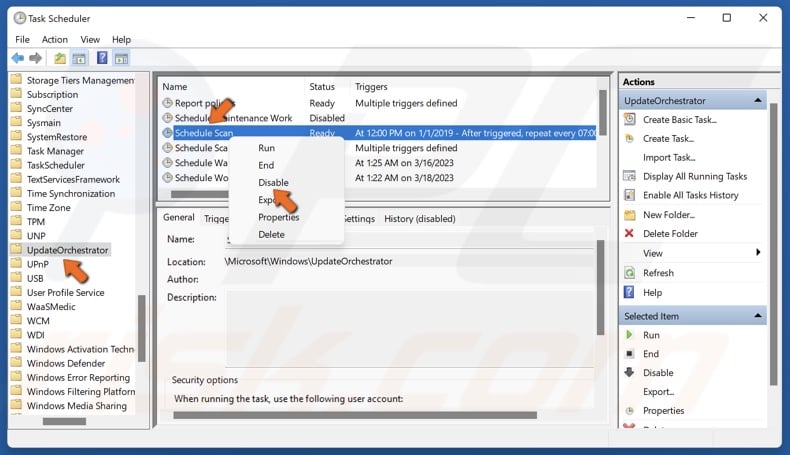
Task: Click Export under Selected Item
Action: (658, 392)
